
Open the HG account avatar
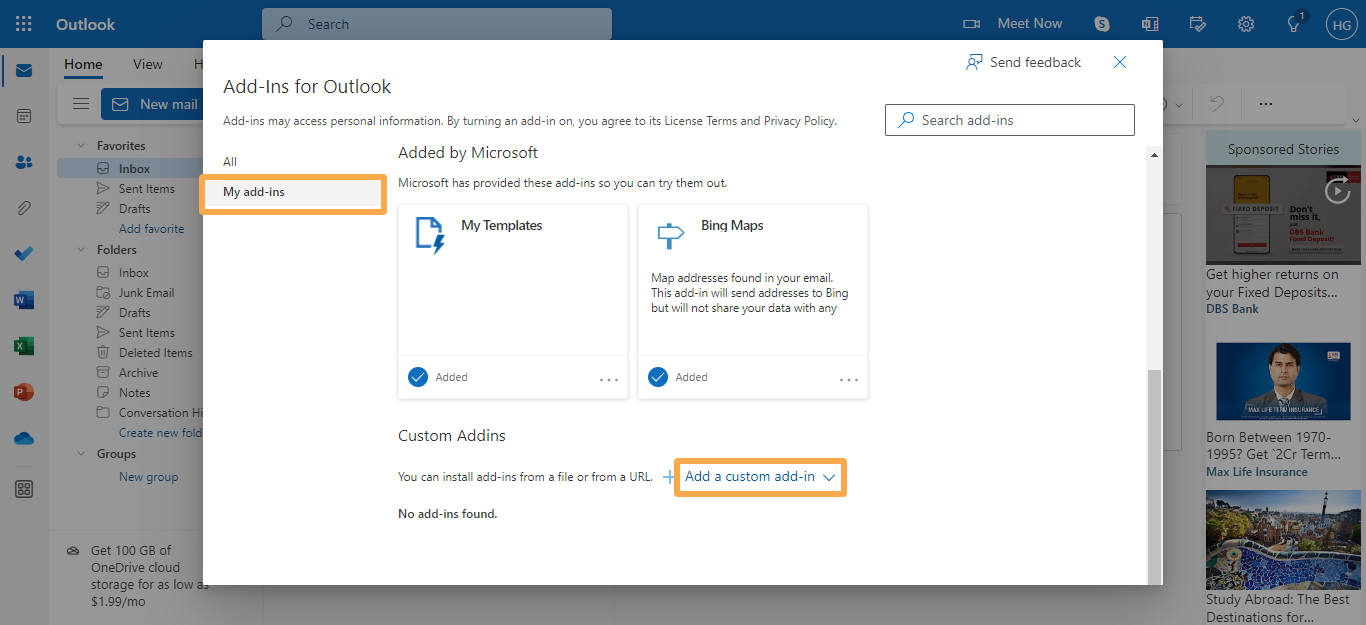pos(1341,24)
